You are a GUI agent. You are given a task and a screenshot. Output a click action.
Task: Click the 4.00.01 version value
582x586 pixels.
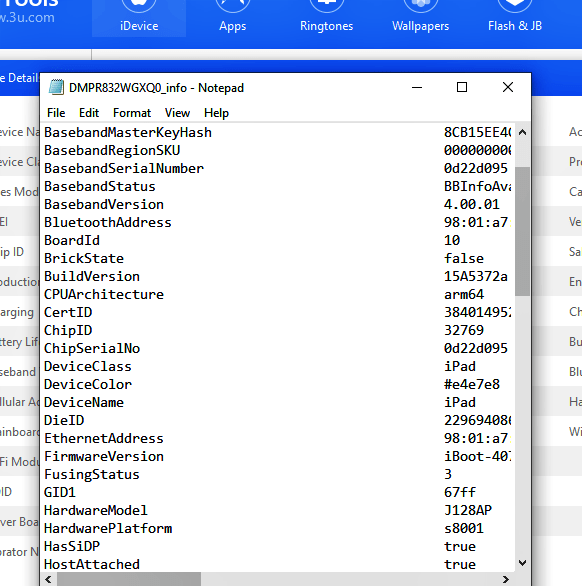click(x=472, y=204)
